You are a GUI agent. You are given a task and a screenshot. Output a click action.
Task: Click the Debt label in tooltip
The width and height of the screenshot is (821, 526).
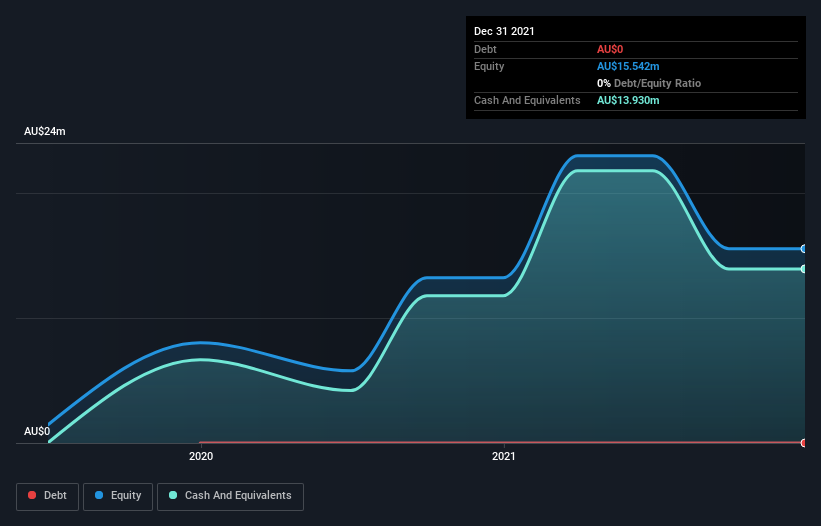pyautogui.click(x=485, y=49)
